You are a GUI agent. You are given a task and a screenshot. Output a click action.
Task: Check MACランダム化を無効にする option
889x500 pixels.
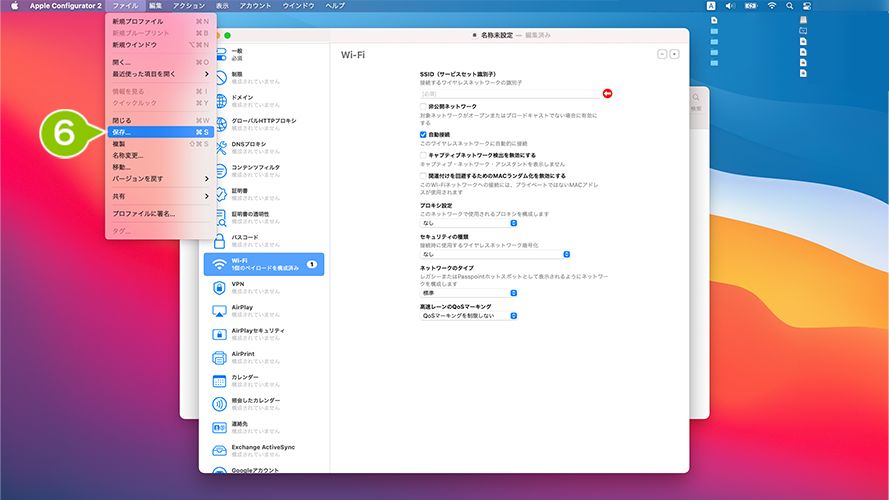[x=423, y=176]
